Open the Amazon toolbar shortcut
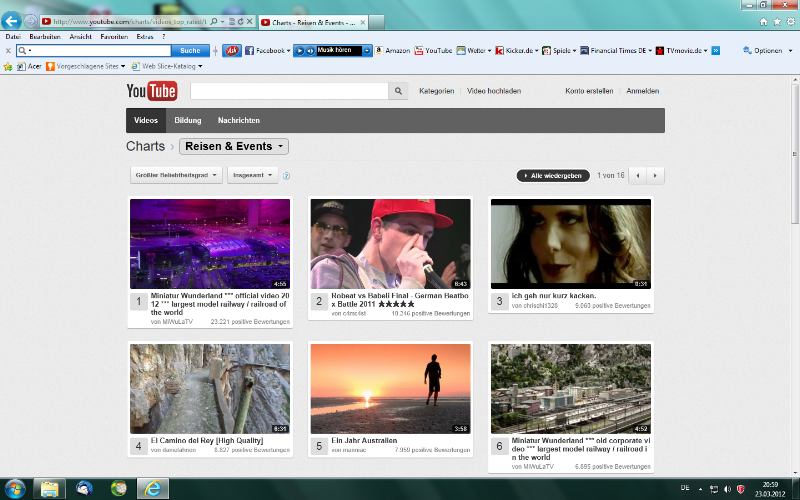 [393, 50]
